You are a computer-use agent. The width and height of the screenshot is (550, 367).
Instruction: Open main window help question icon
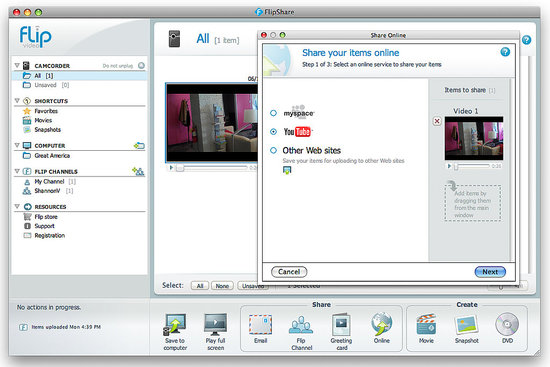coord(526,40)
